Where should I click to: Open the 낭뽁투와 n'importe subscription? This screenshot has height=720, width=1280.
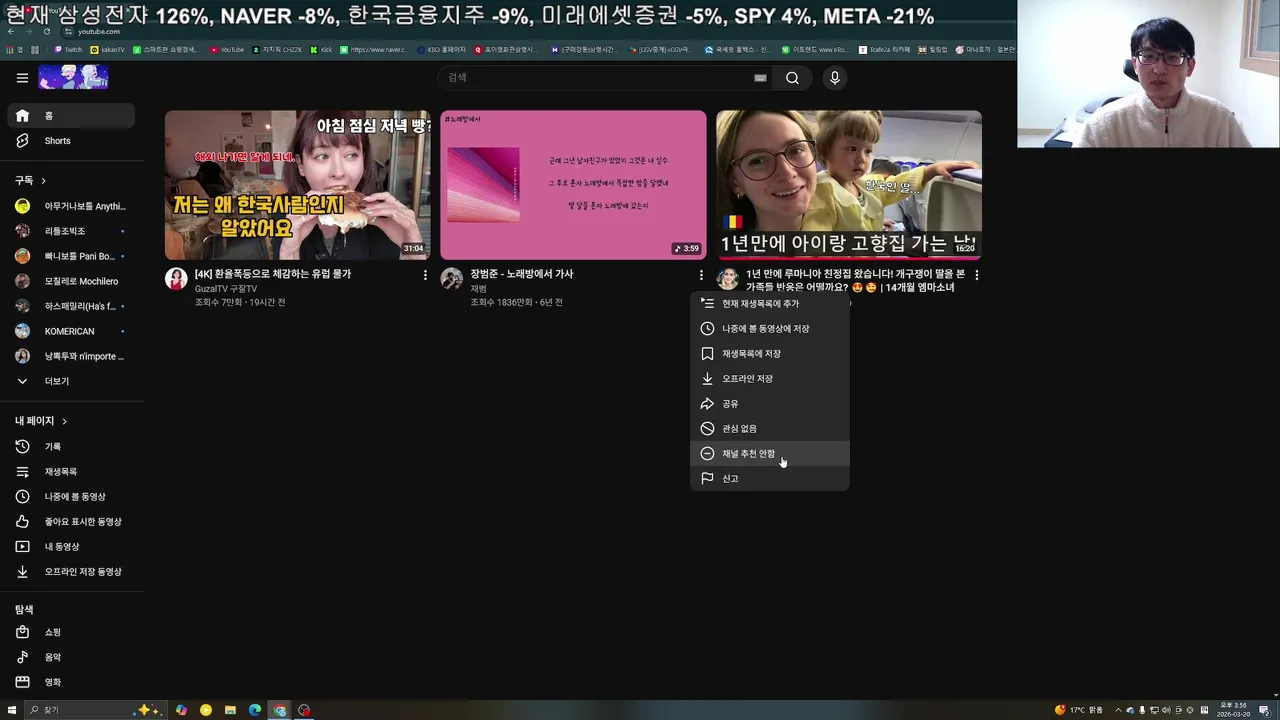click(x=70, y=356)
